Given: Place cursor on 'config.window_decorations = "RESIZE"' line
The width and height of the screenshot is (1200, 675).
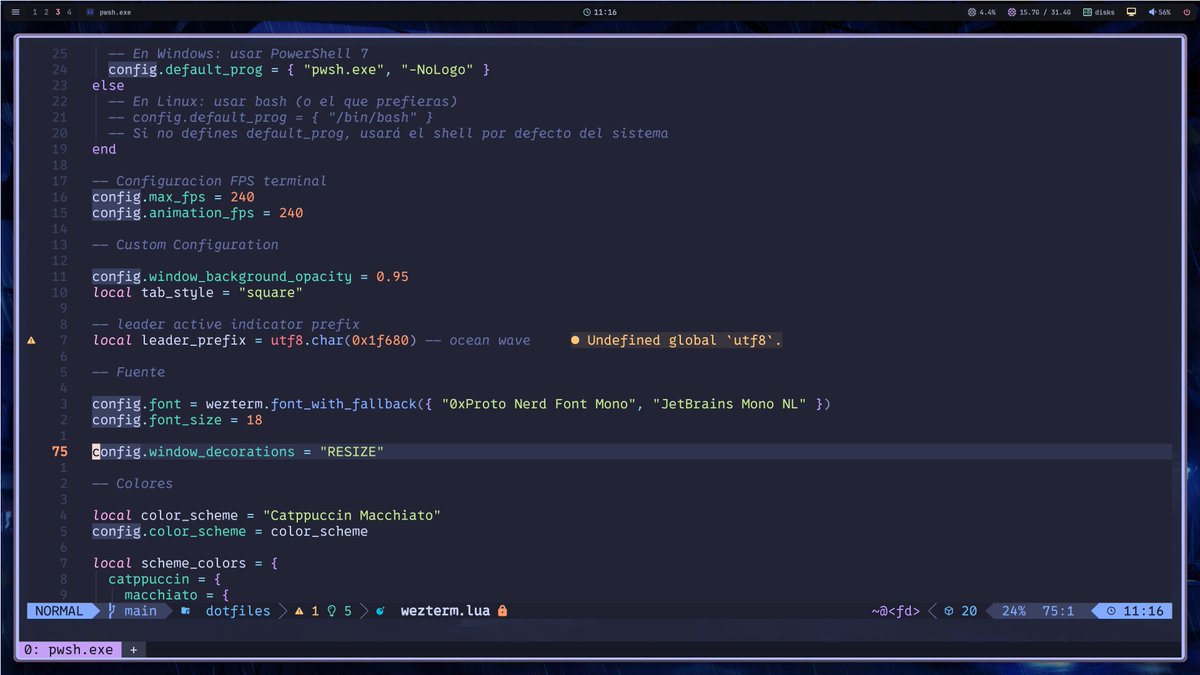Looking at the screenshot, I should click(238, 452).
